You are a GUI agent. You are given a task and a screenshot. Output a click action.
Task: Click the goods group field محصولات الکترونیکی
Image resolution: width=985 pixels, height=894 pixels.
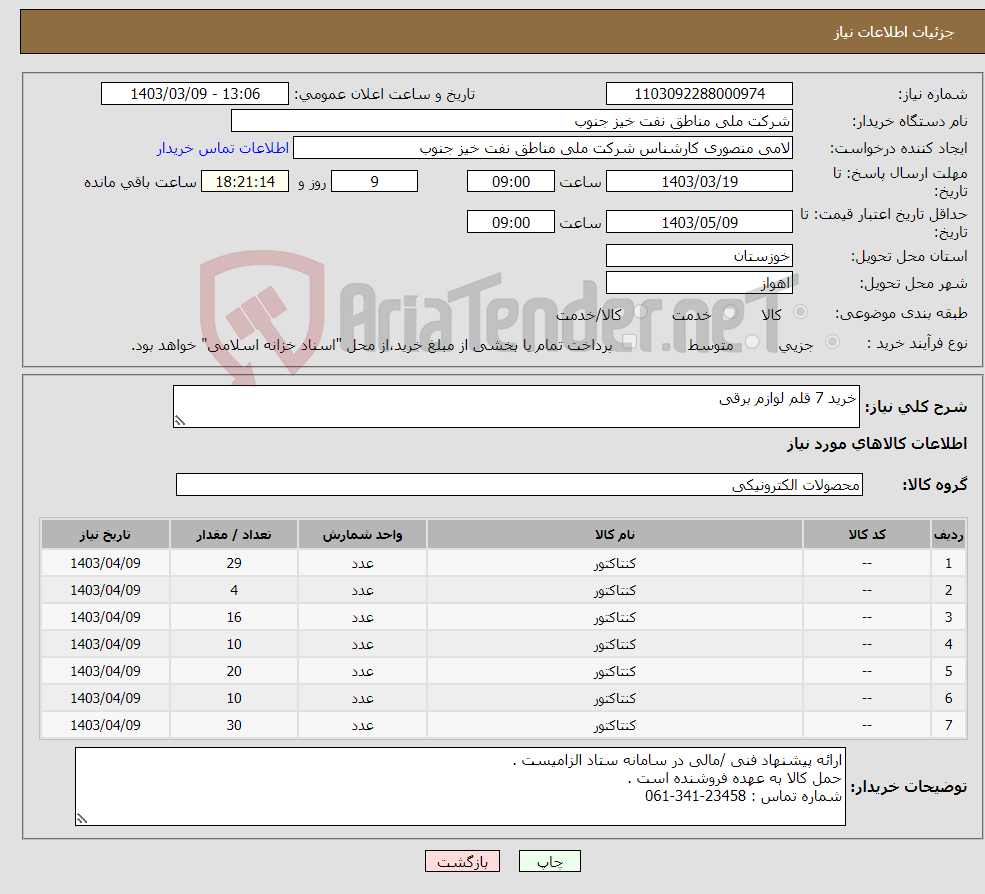coord(519,484)
